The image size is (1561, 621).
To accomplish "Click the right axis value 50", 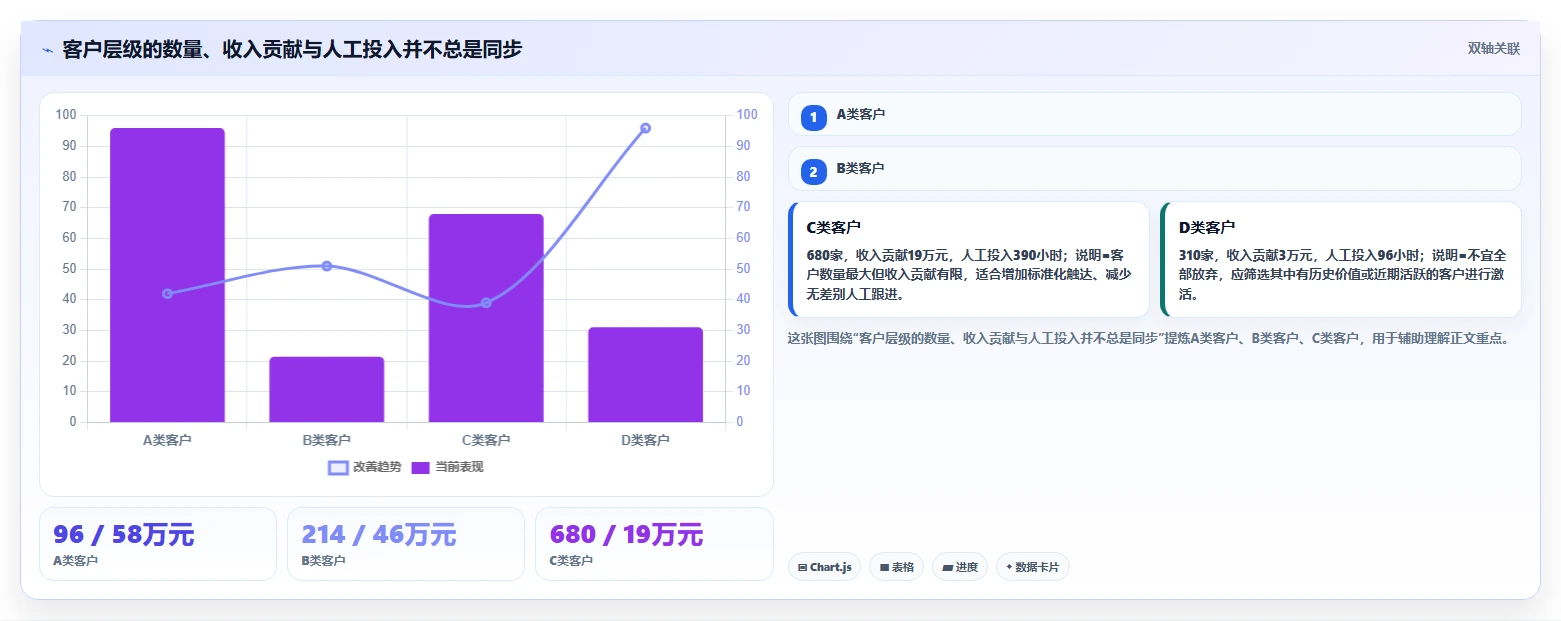I will point(743,268).
